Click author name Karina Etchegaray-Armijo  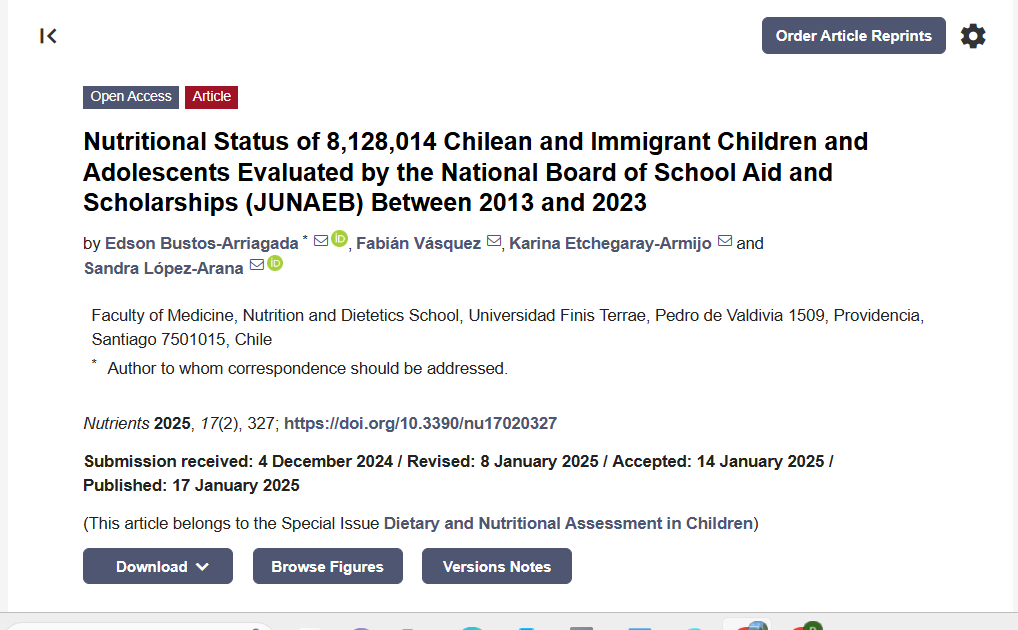tap(612, 243)
